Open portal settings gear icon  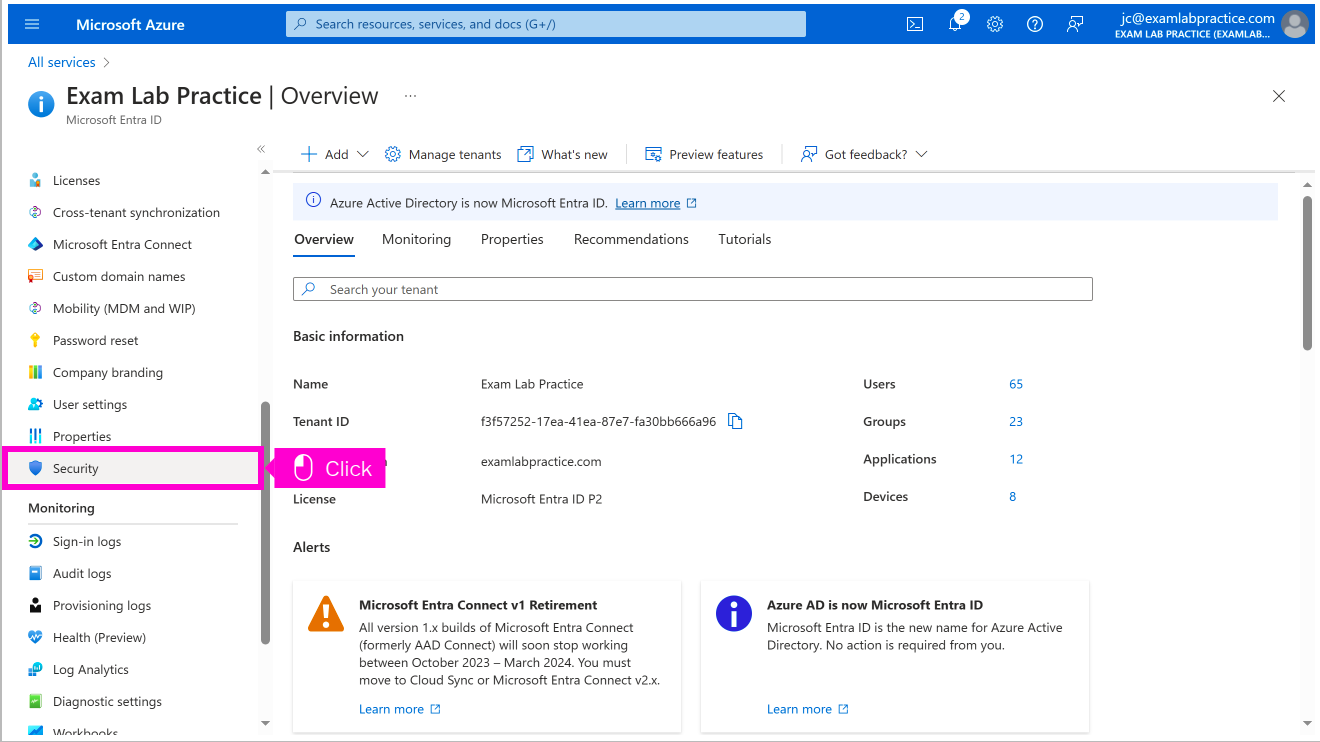tap(995, 24)
